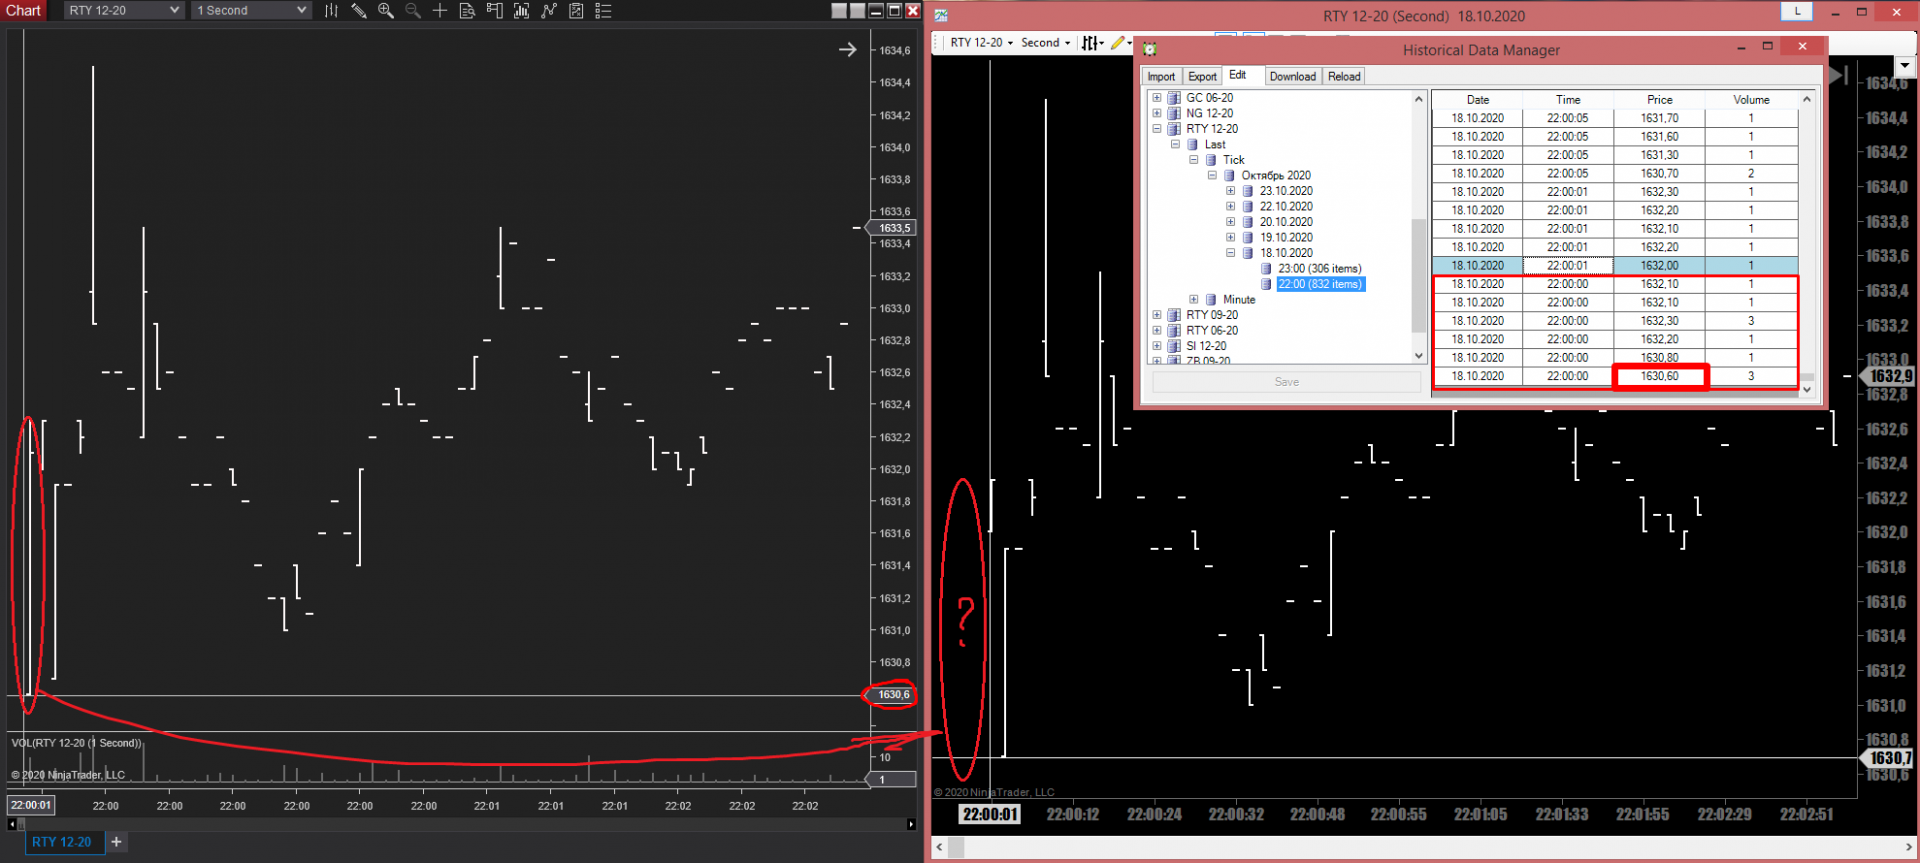Image resolution: width=1920 pixels, height=863 pixels.
Task: Click the app icon of the RTY 12-20 (Second) window
Action: [x=941, y=16]
